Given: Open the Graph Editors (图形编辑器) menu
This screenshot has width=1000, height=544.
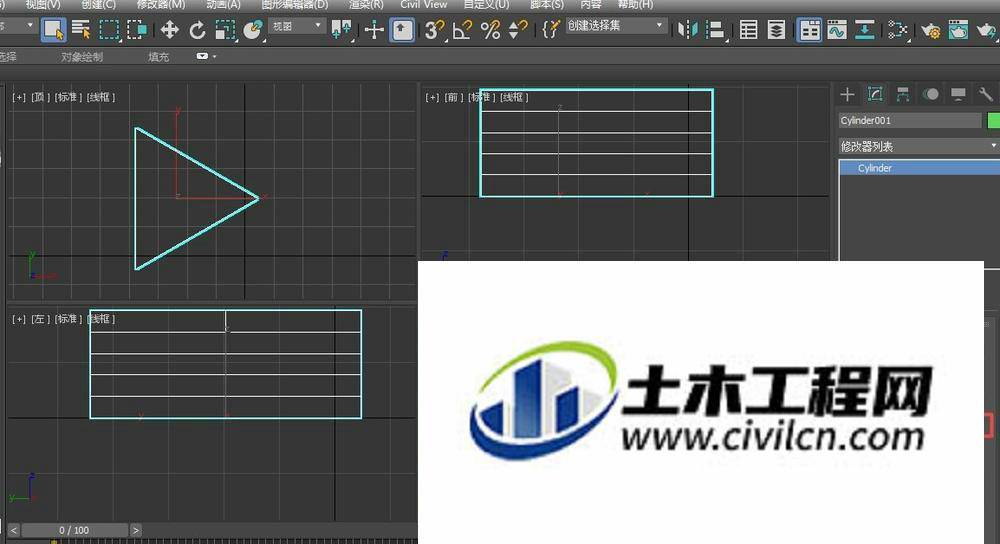Looking at the screenshot, I should tap(295, 5).
